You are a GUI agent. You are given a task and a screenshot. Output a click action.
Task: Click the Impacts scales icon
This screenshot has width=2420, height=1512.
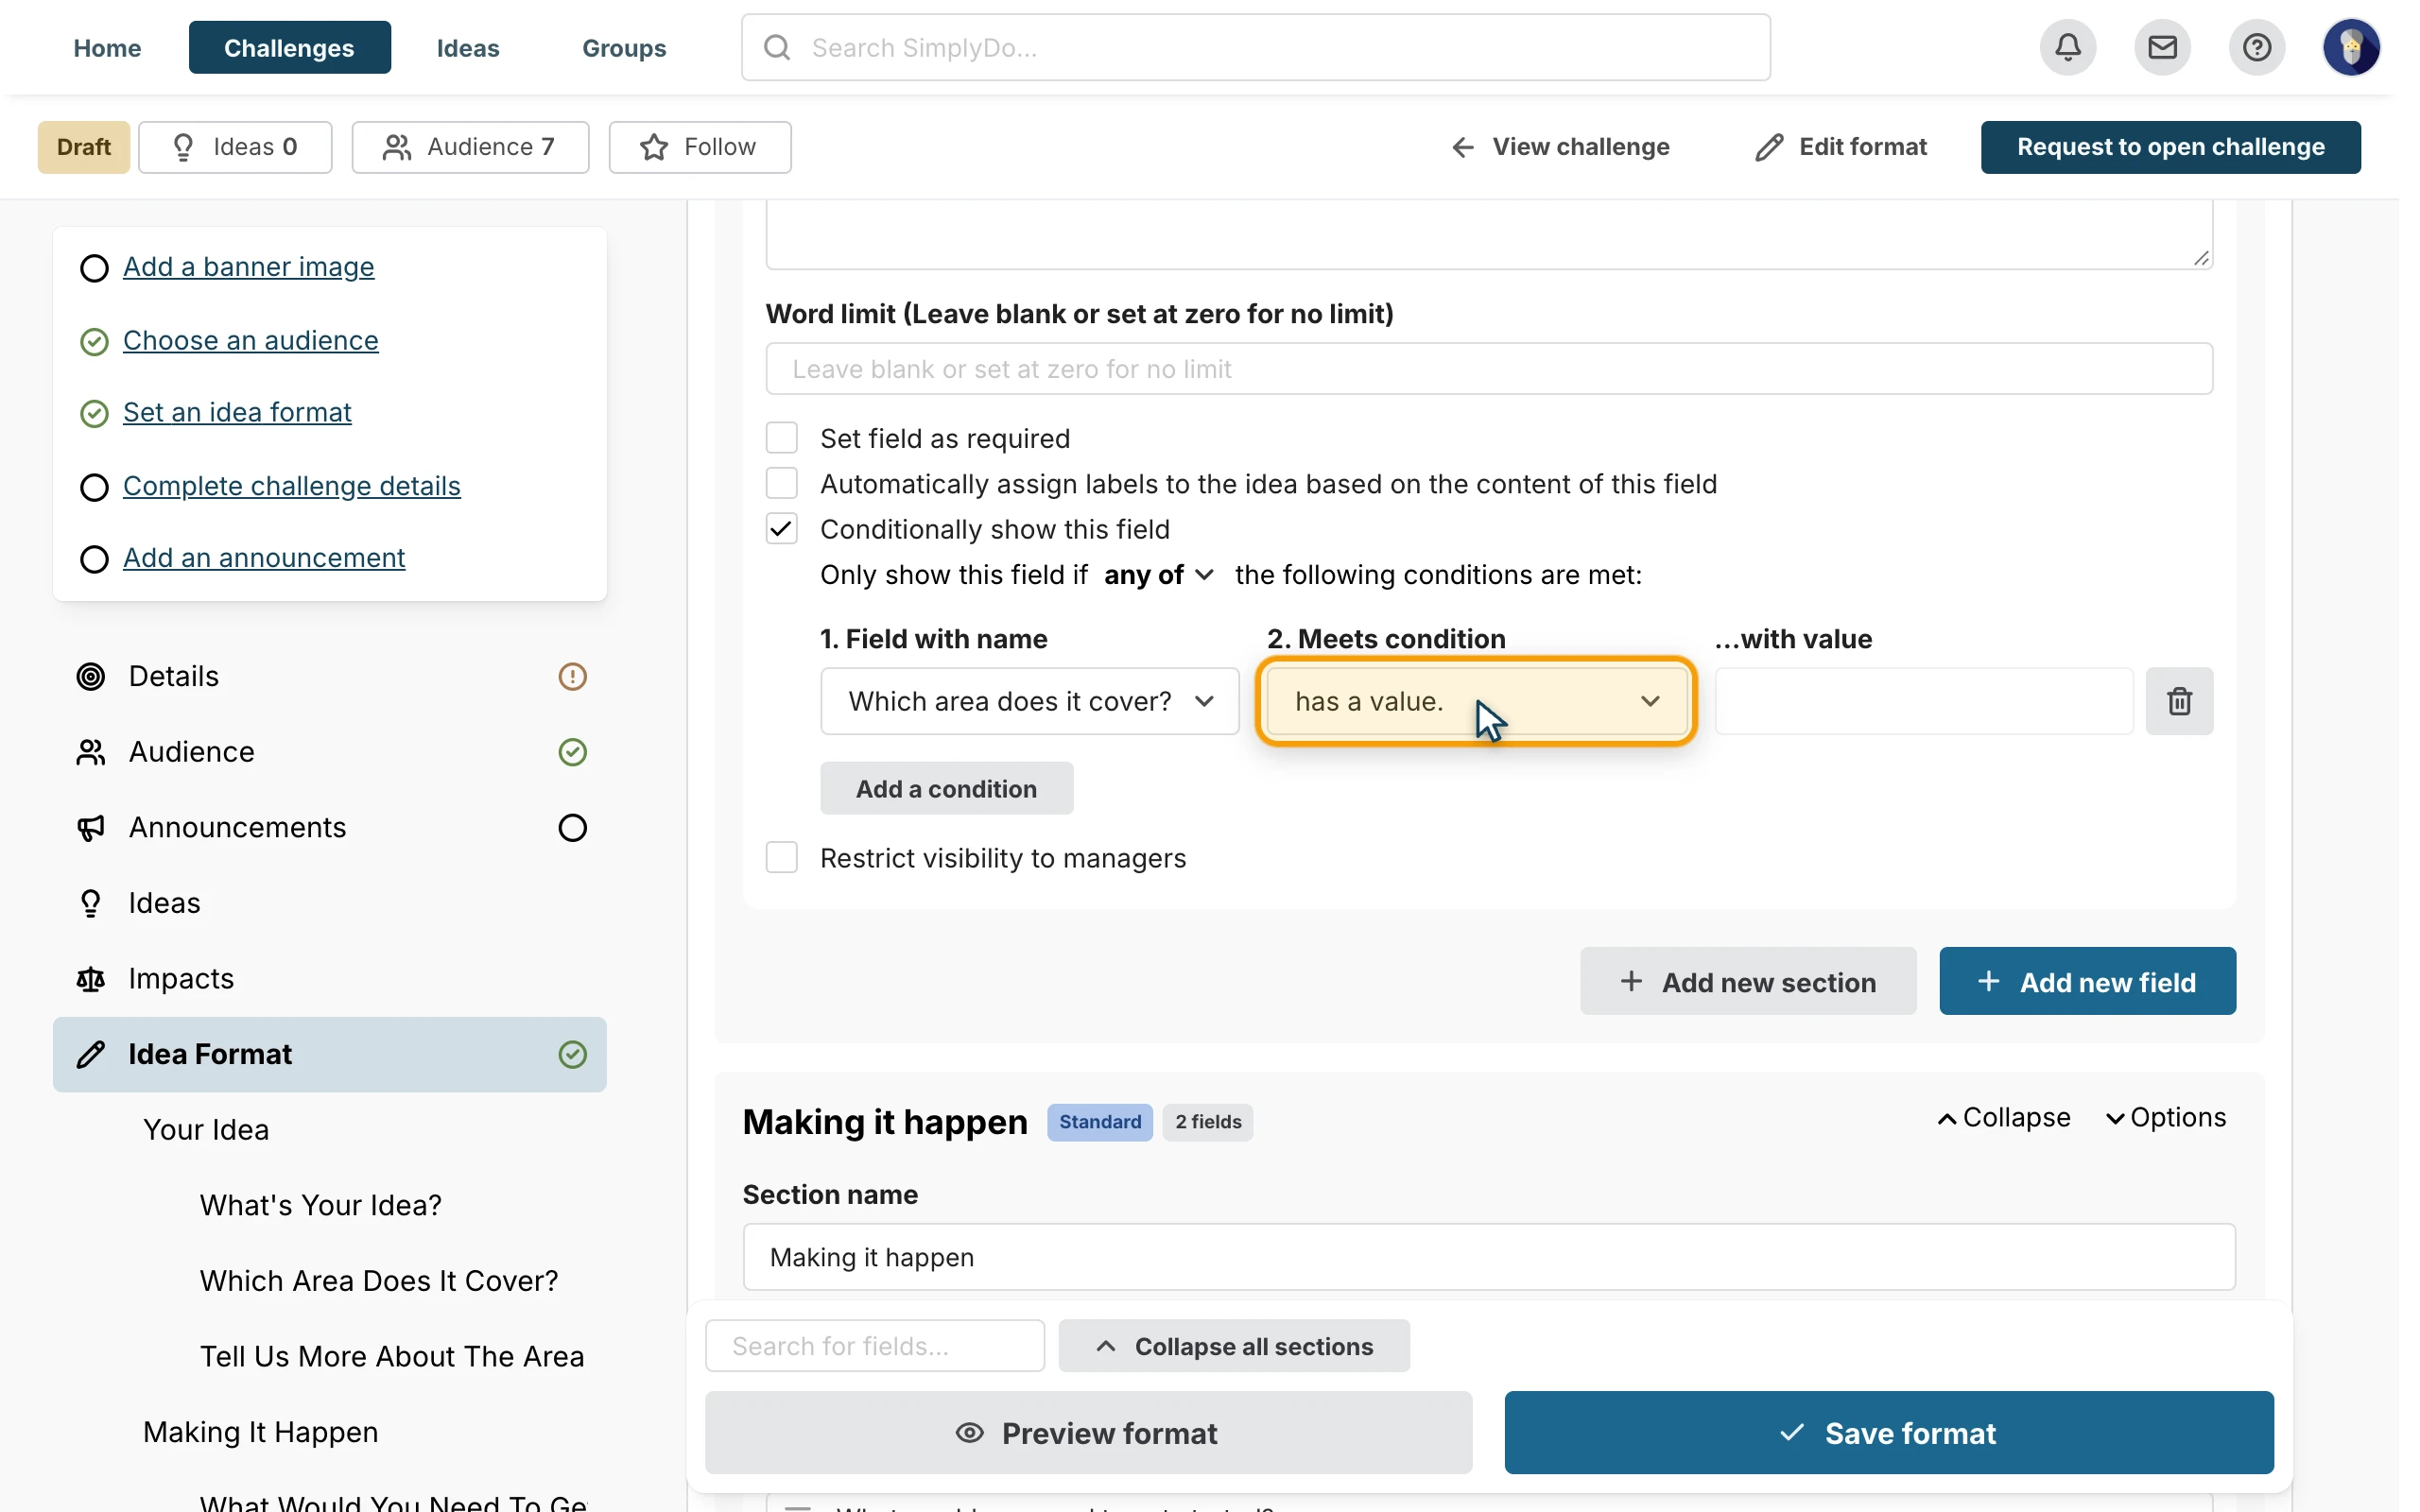coord(91,979)
